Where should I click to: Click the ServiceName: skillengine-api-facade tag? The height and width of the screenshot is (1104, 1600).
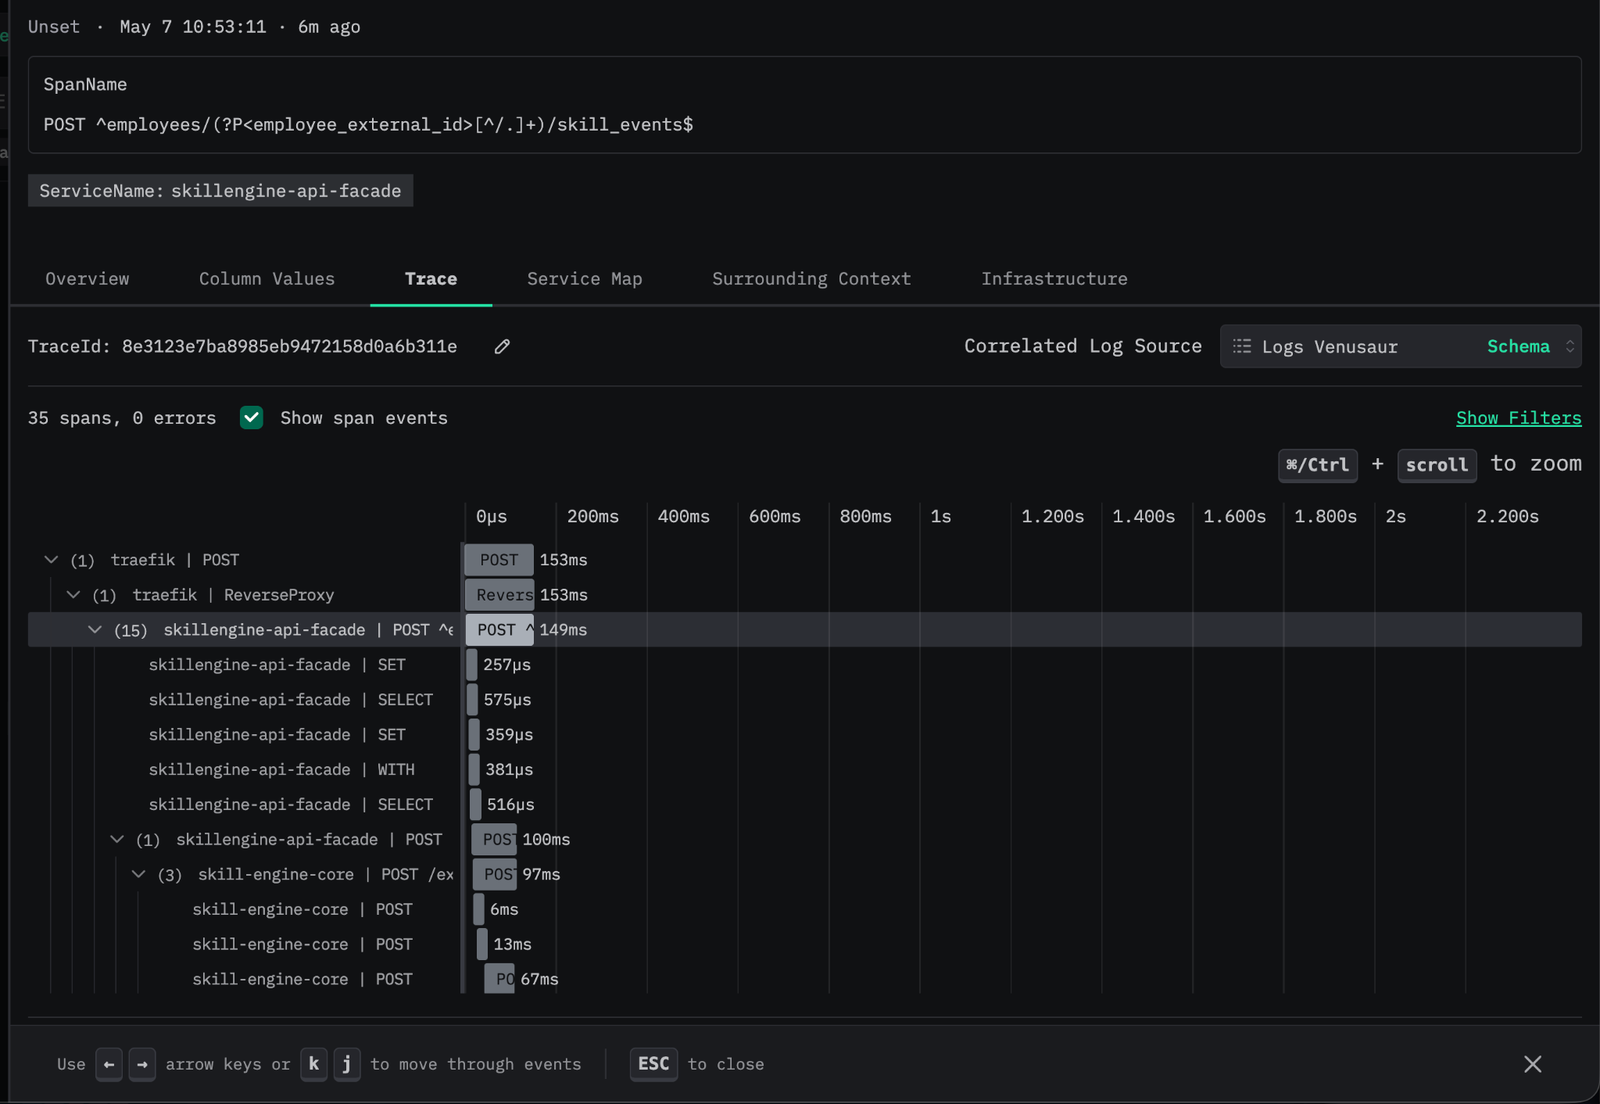point(220,191)
